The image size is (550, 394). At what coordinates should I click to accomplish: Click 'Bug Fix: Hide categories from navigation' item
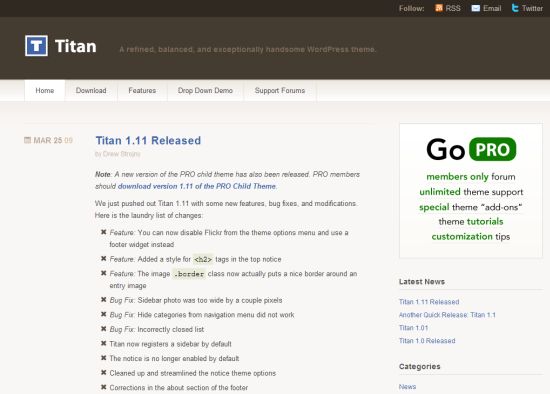tap(202, 315)
